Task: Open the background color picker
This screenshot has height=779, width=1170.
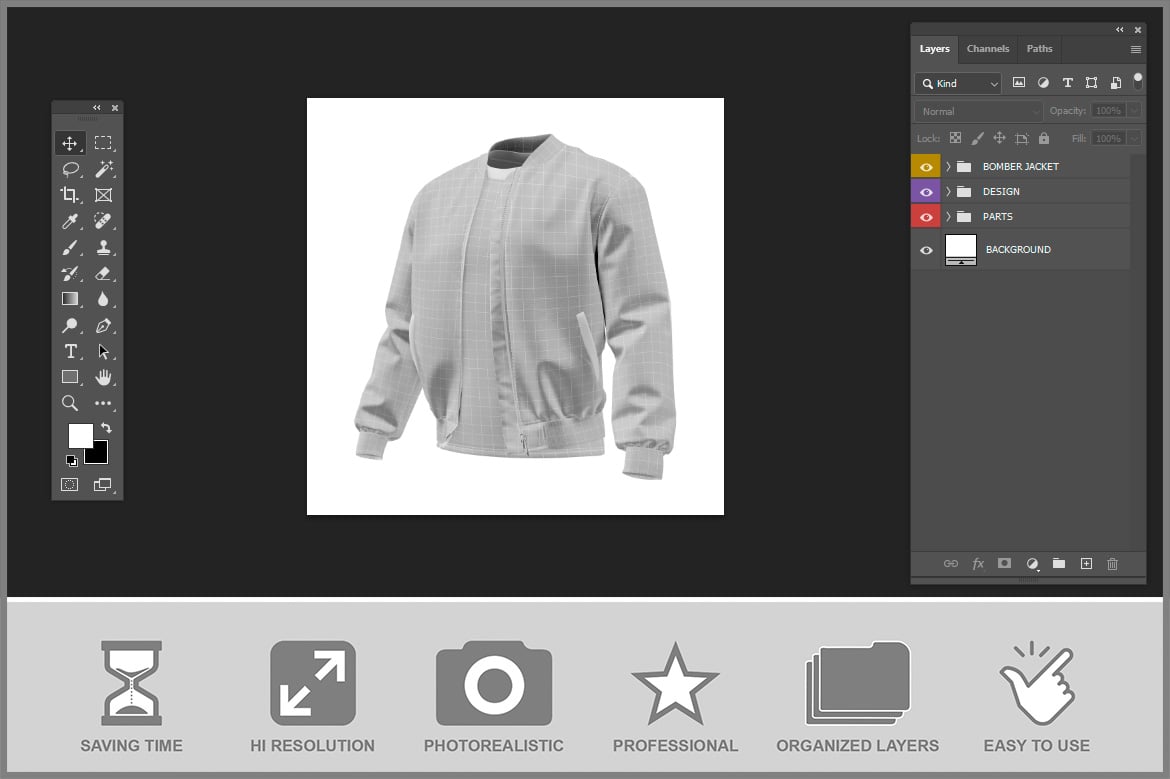Action: [98, 454]
